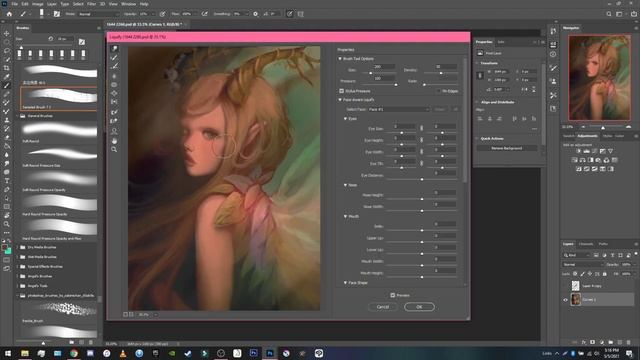The image size is (640, 360).
Task: Click Cancel in the Liquify dialog
Action: (383, 307)
